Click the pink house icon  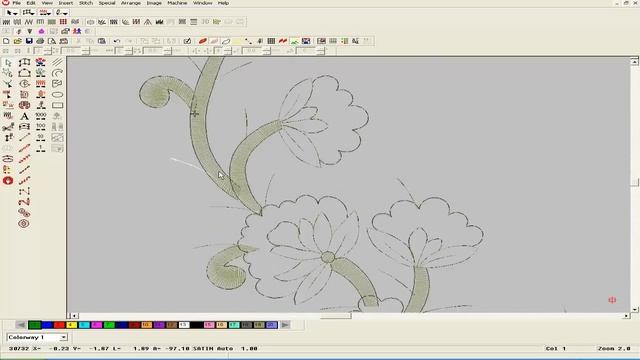click(41, 31)
